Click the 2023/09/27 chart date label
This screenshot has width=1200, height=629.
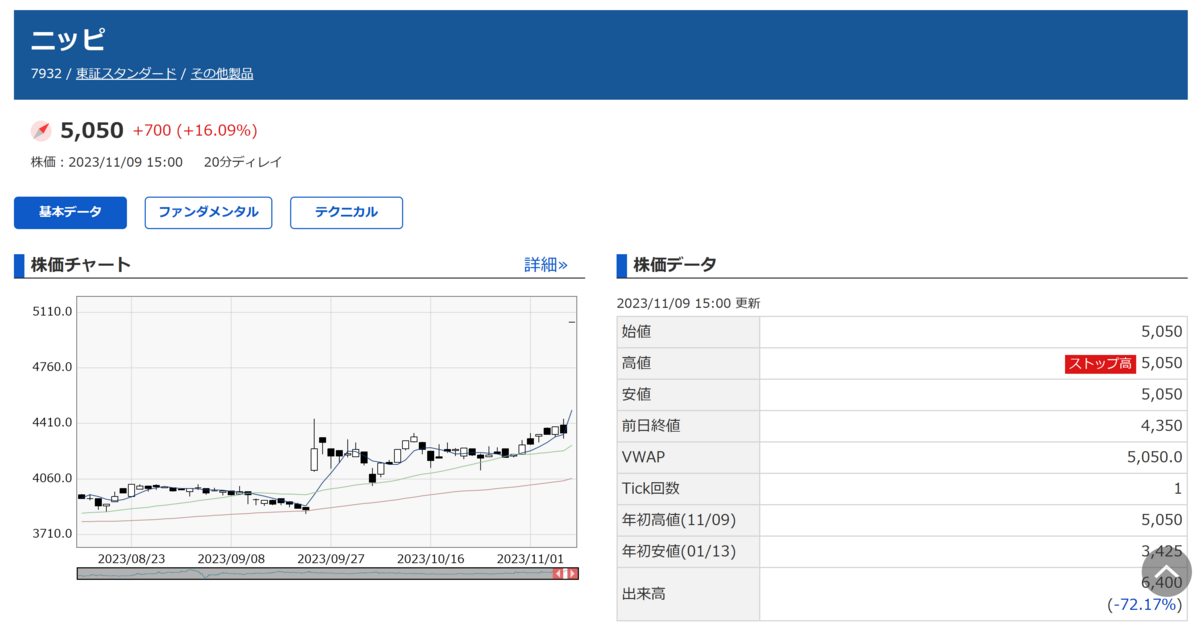(x=331, y=558)
